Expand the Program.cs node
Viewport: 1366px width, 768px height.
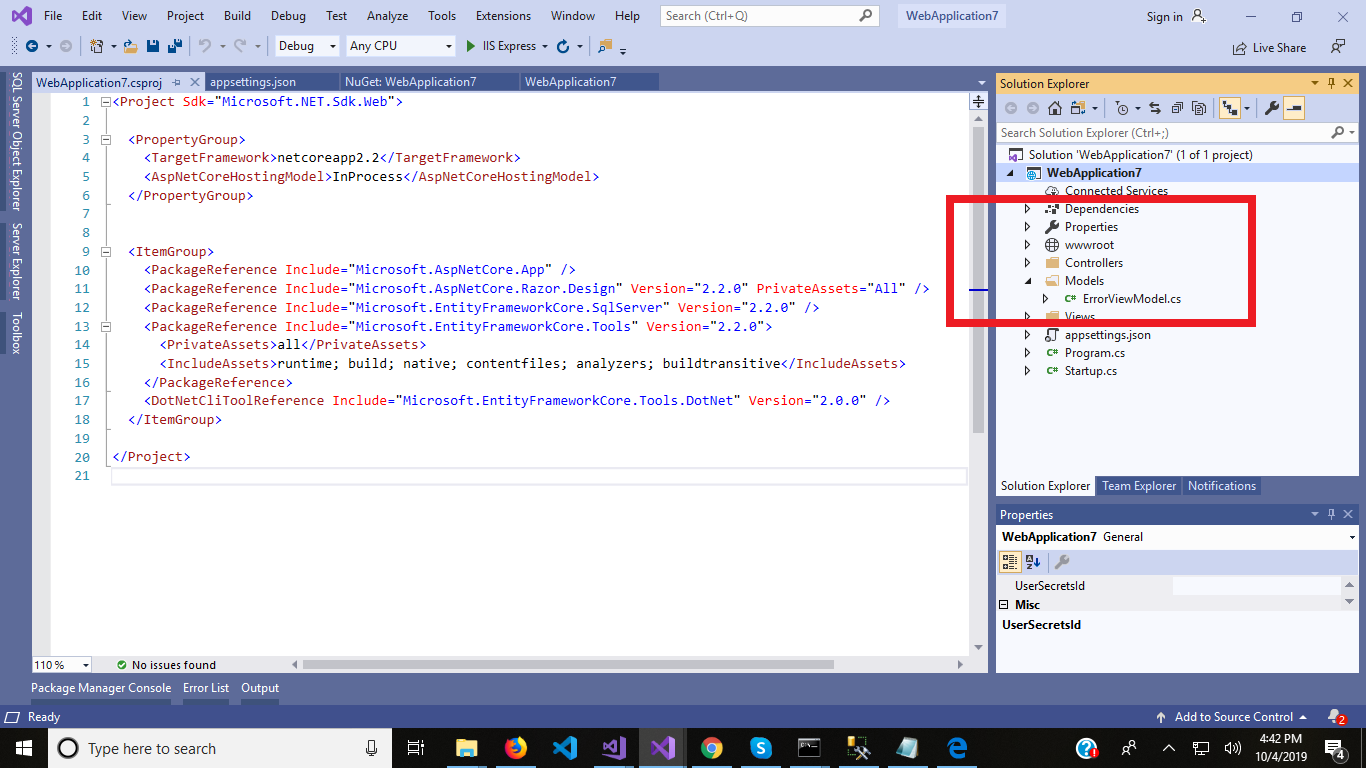coord(1027,353)
